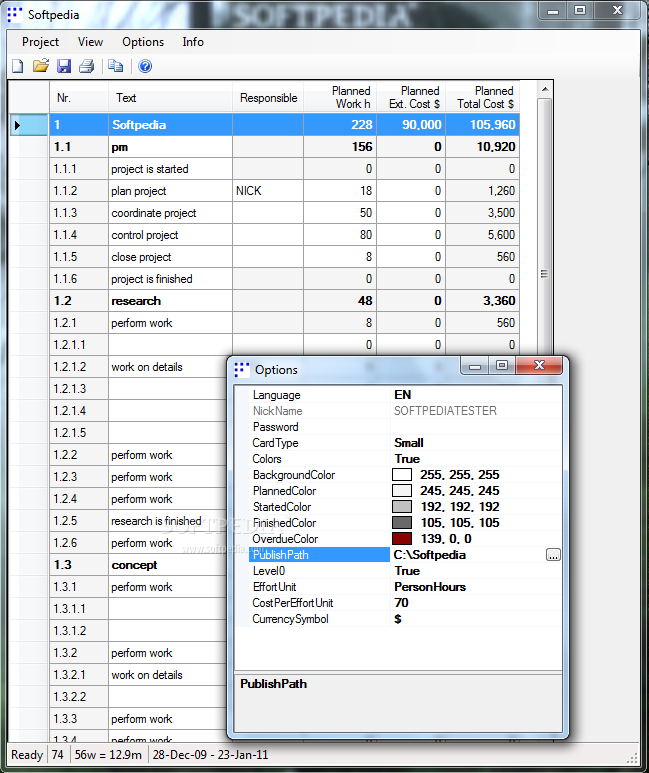The width and height of the screenshot is (649, 773).
Task: Click the StartedColor gray swatch
Action: pos(402,507)
